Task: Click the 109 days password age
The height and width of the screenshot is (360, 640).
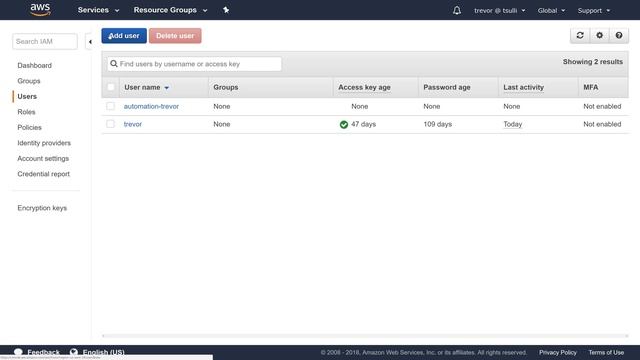Action: pos(438,124)
